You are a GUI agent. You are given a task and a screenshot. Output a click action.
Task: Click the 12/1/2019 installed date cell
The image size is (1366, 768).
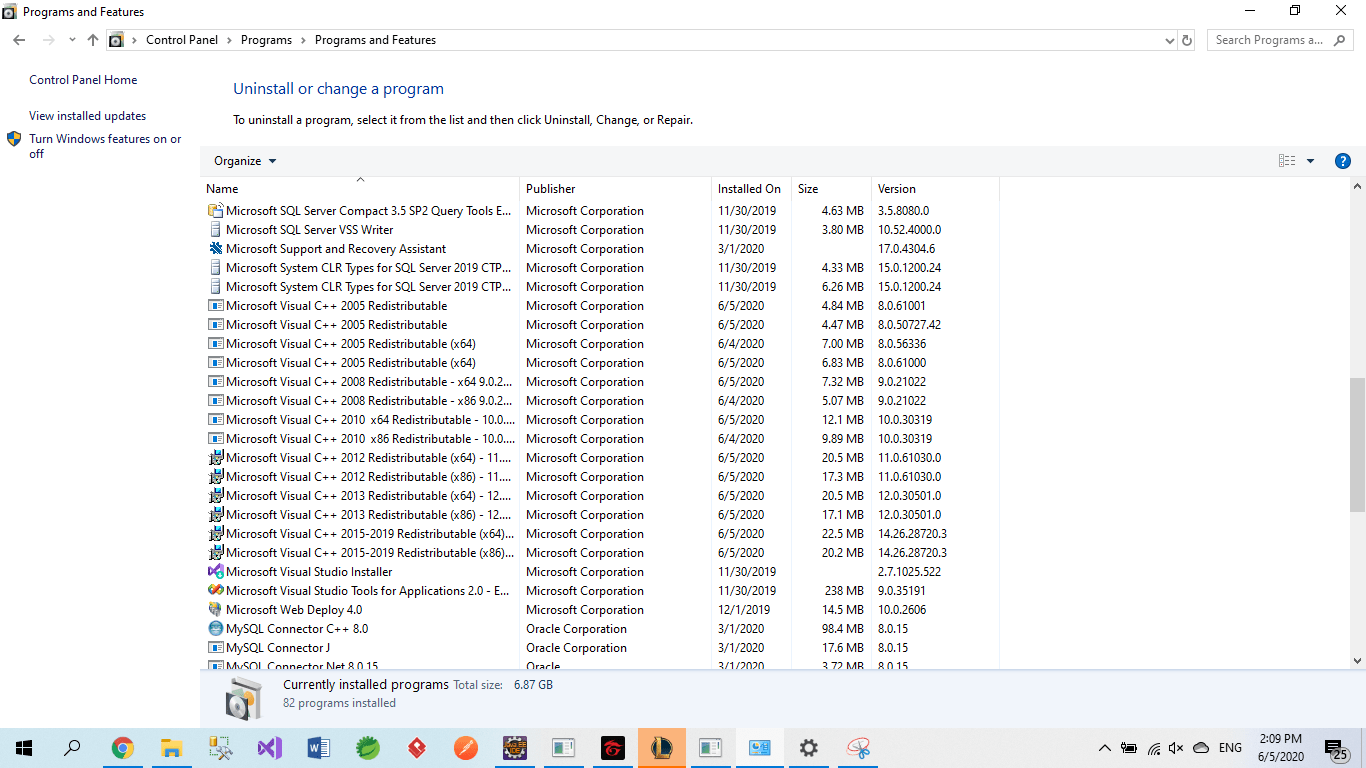pyautogui.click(x=744, y=610)
